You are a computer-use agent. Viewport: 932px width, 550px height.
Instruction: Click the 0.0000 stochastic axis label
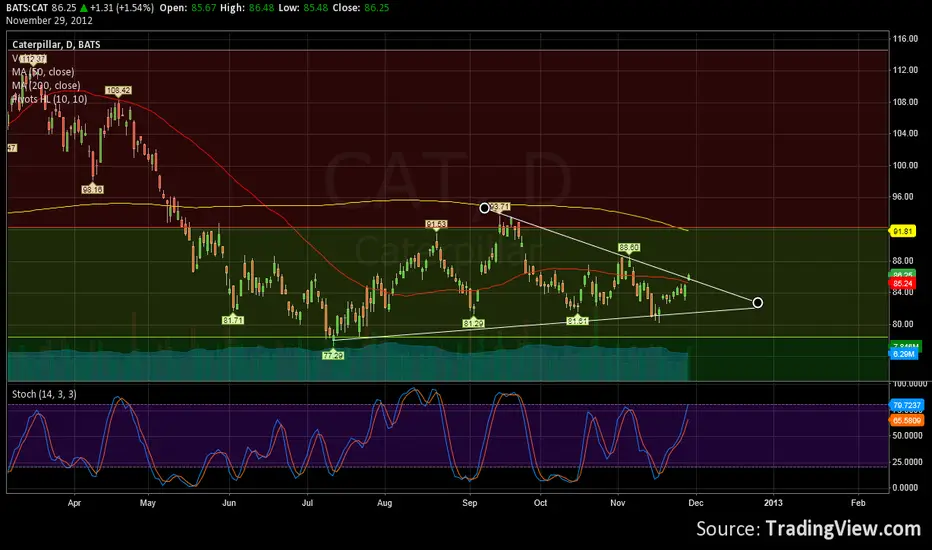pos(906,488)
